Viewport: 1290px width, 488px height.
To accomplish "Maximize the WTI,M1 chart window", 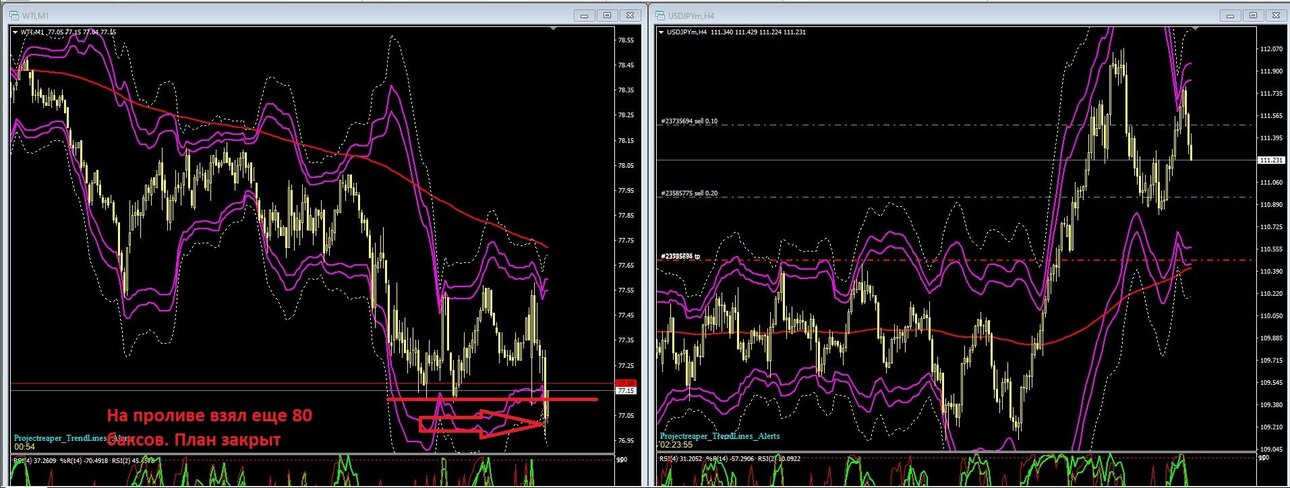I will [607, 15].
